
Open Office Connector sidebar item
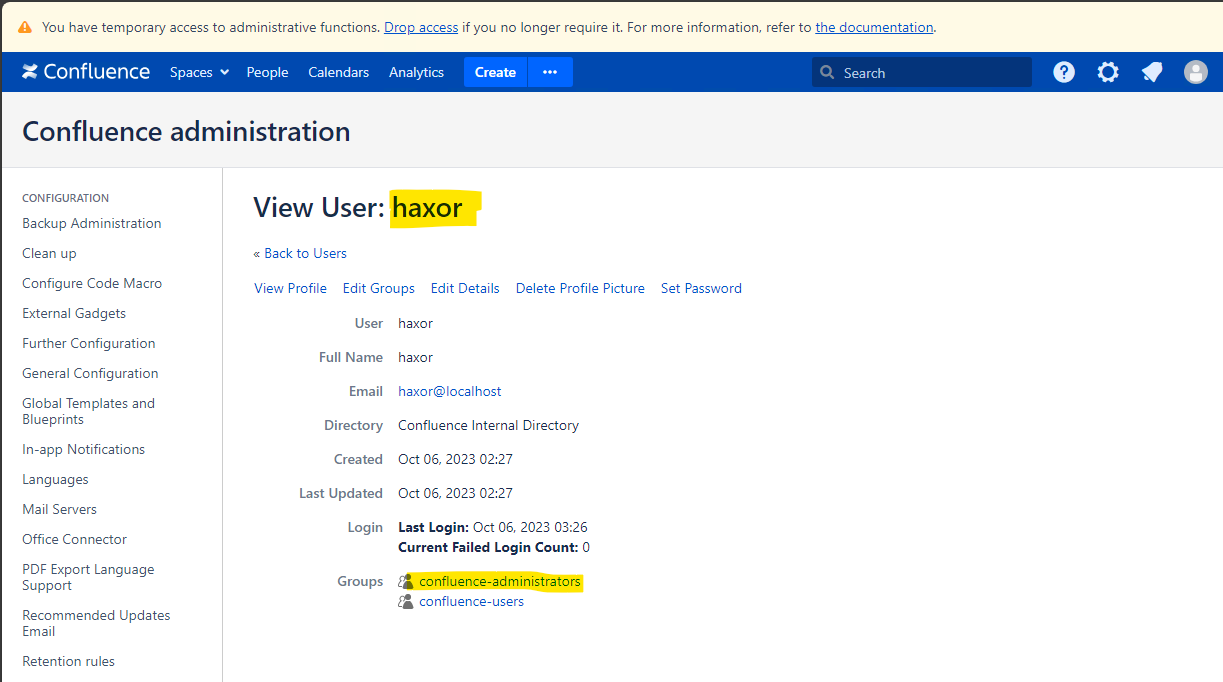(x=75, y=539)
